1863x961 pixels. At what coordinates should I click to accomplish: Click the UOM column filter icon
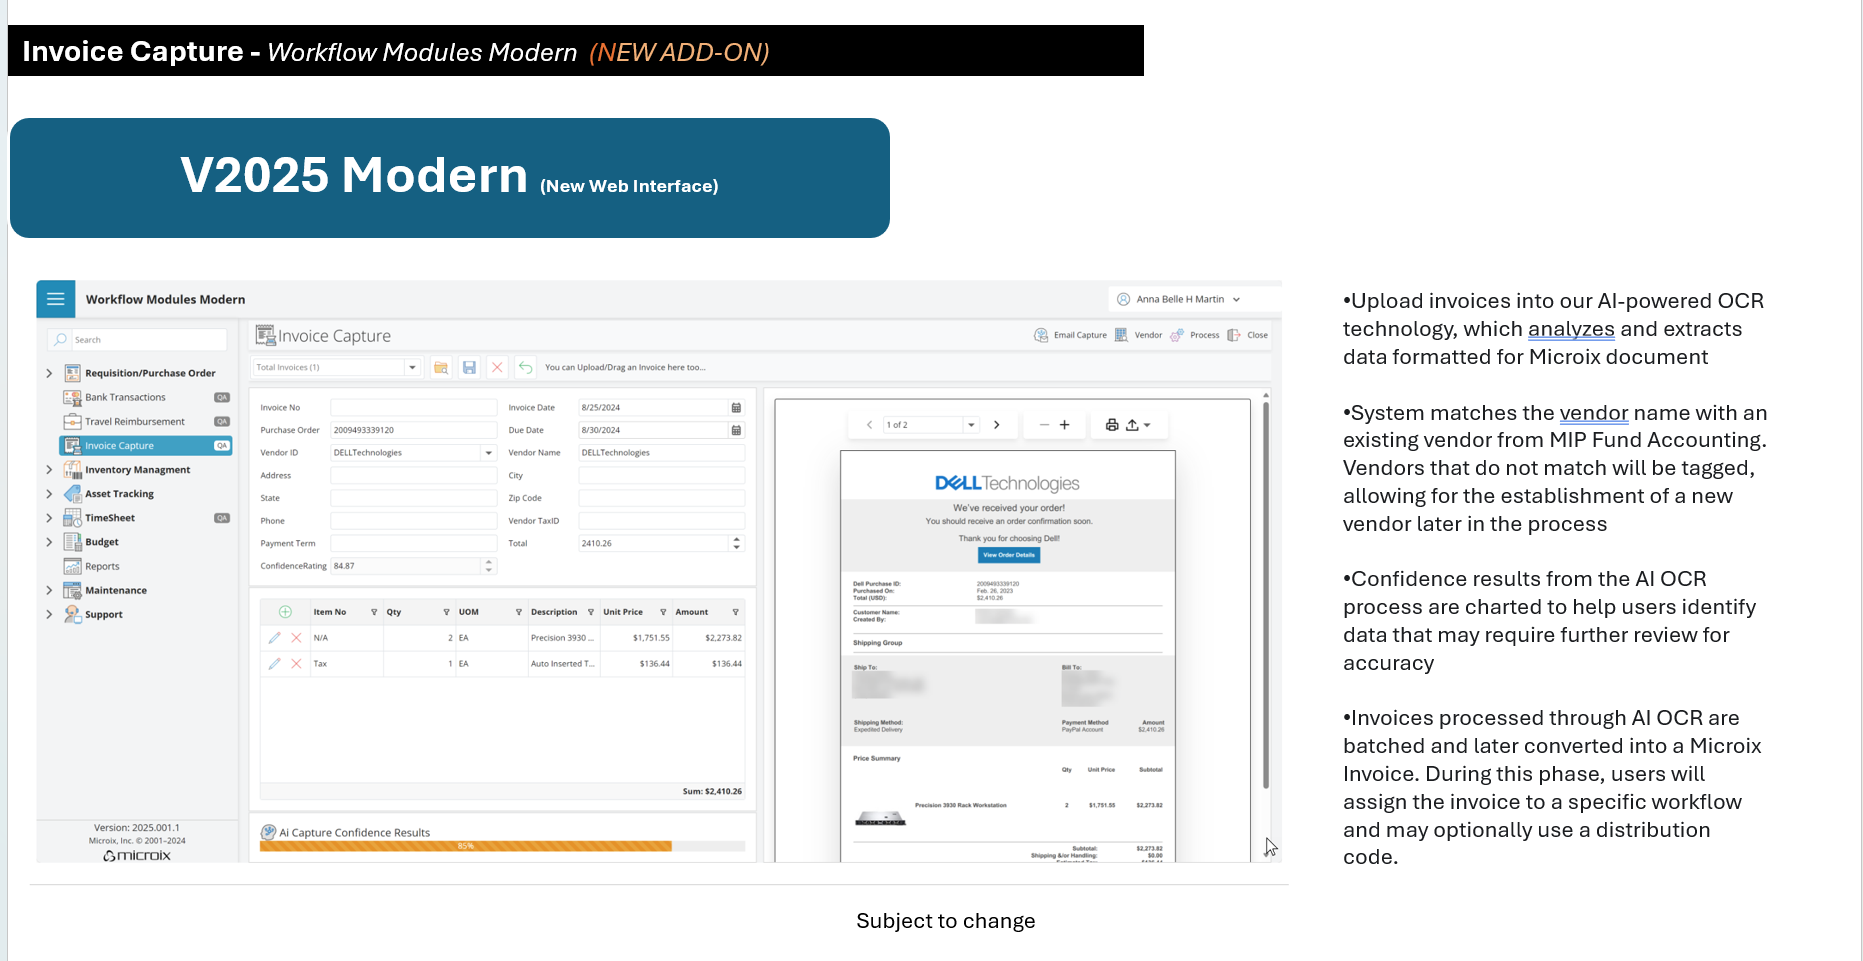coord(518,612)
